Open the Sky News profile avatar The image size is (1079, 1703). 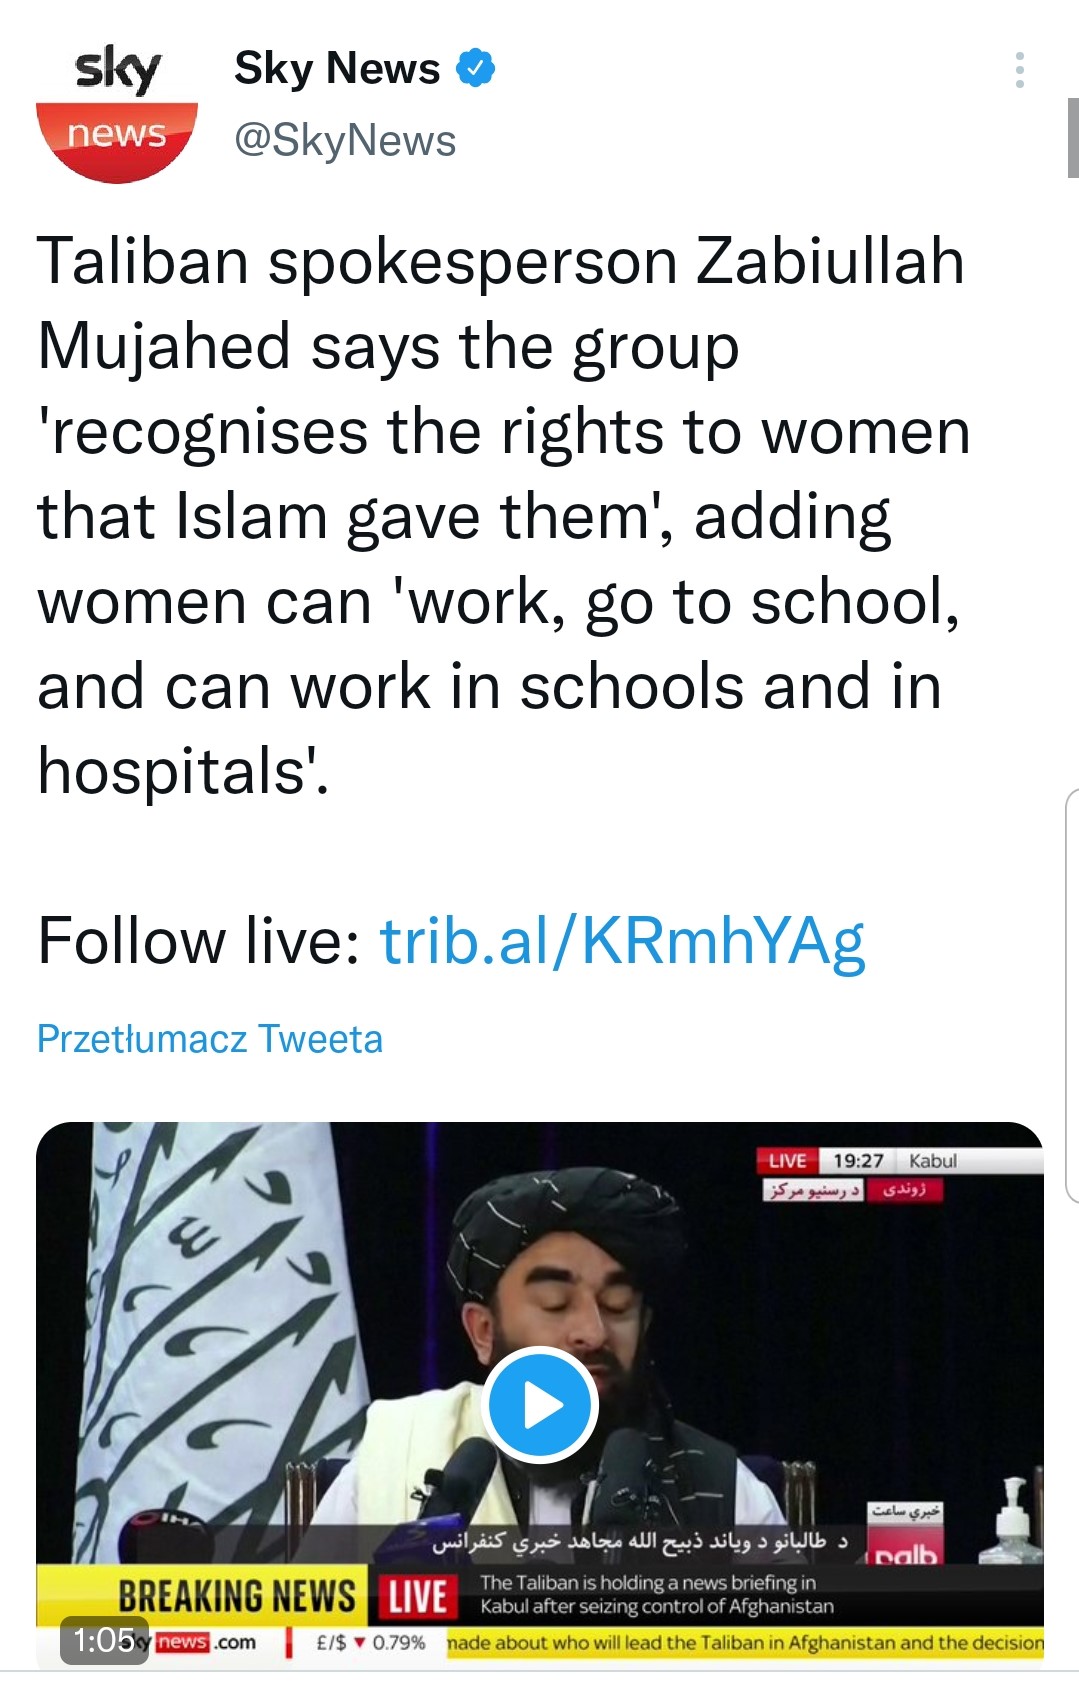coord(117,112)
